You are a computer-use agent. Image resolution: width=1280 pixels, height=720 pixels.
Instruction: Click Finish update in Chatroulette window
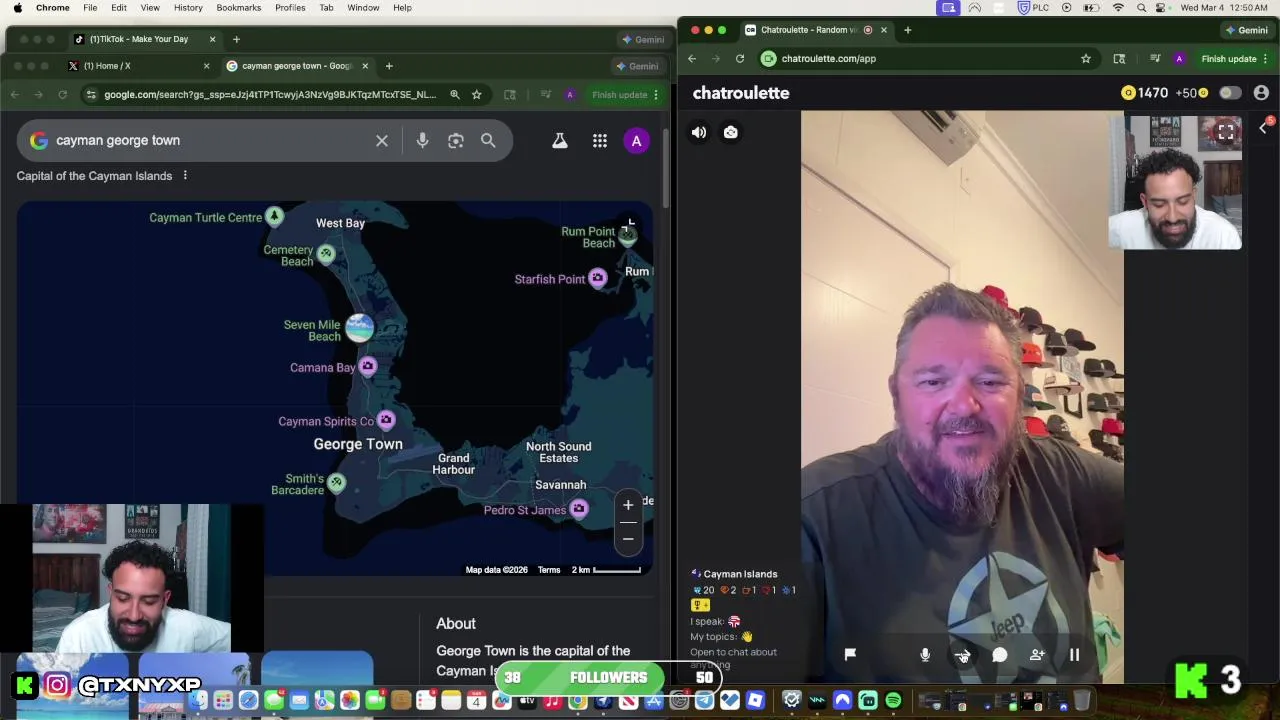(x=1228, y=59)
